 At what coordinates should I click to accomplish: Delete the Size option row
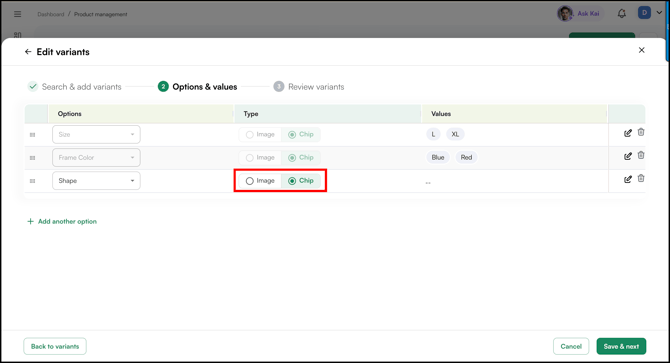tap(641, 132)
